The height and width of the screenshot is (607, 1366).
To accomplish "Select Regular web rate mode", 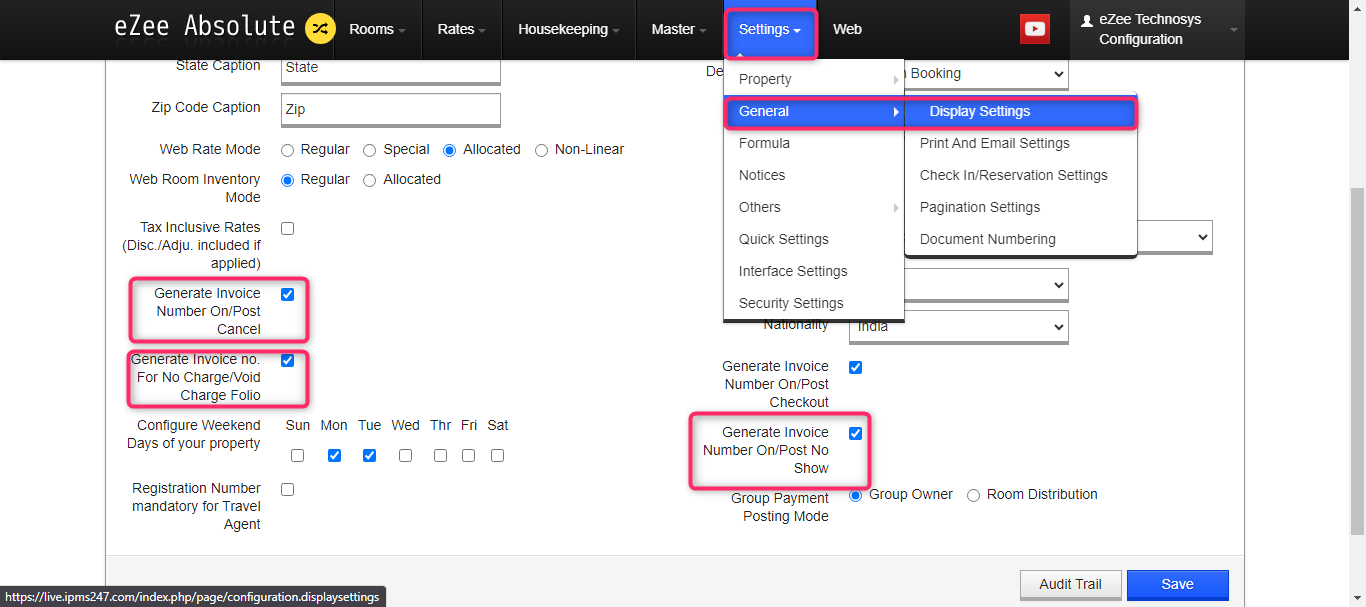I will (x=288, y=150).
